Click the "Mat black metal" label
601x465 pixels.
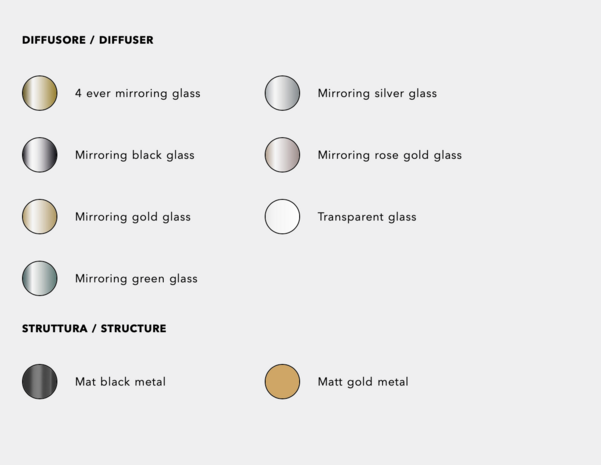pyautogui.click(x=120, y=382)
